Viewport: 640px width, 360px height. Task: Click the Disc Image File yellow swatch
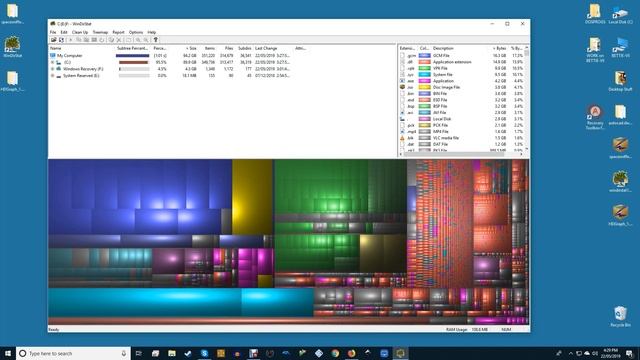click(424, 87)
